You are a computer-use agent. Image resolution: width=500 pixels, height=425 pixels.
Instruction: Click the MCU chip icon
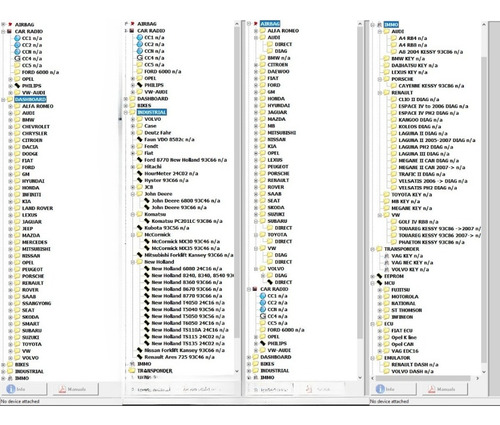point(379,283)
